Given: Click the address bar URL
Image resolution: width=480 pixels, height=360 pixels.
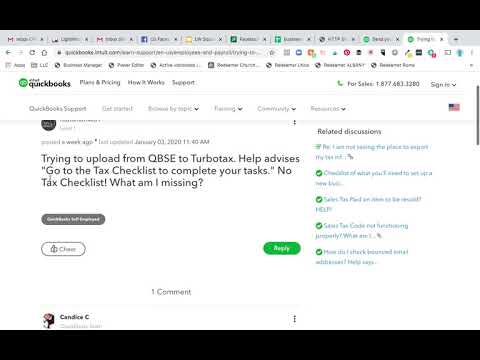Looking at the screenshot, I should pos(163,53).
